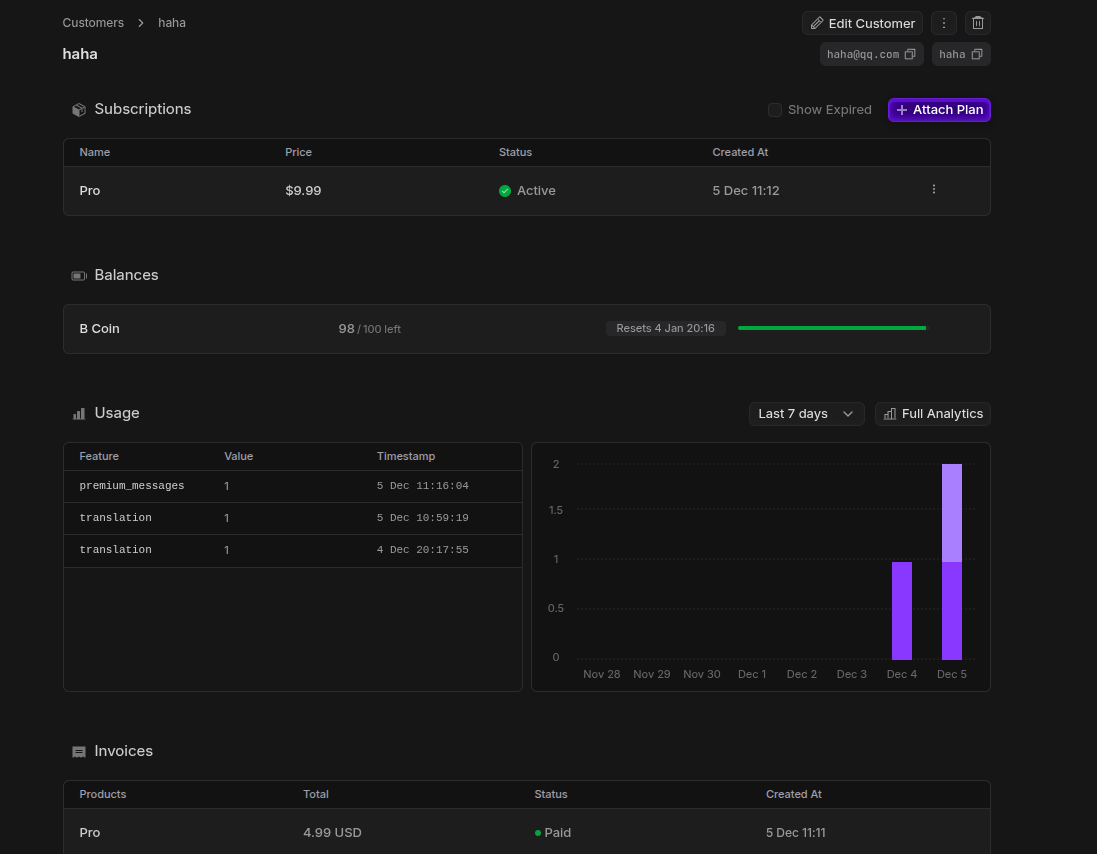This screenshot has width=1097, height=854.
Task: Click the Invoices section icon
Action: point(79,752)
